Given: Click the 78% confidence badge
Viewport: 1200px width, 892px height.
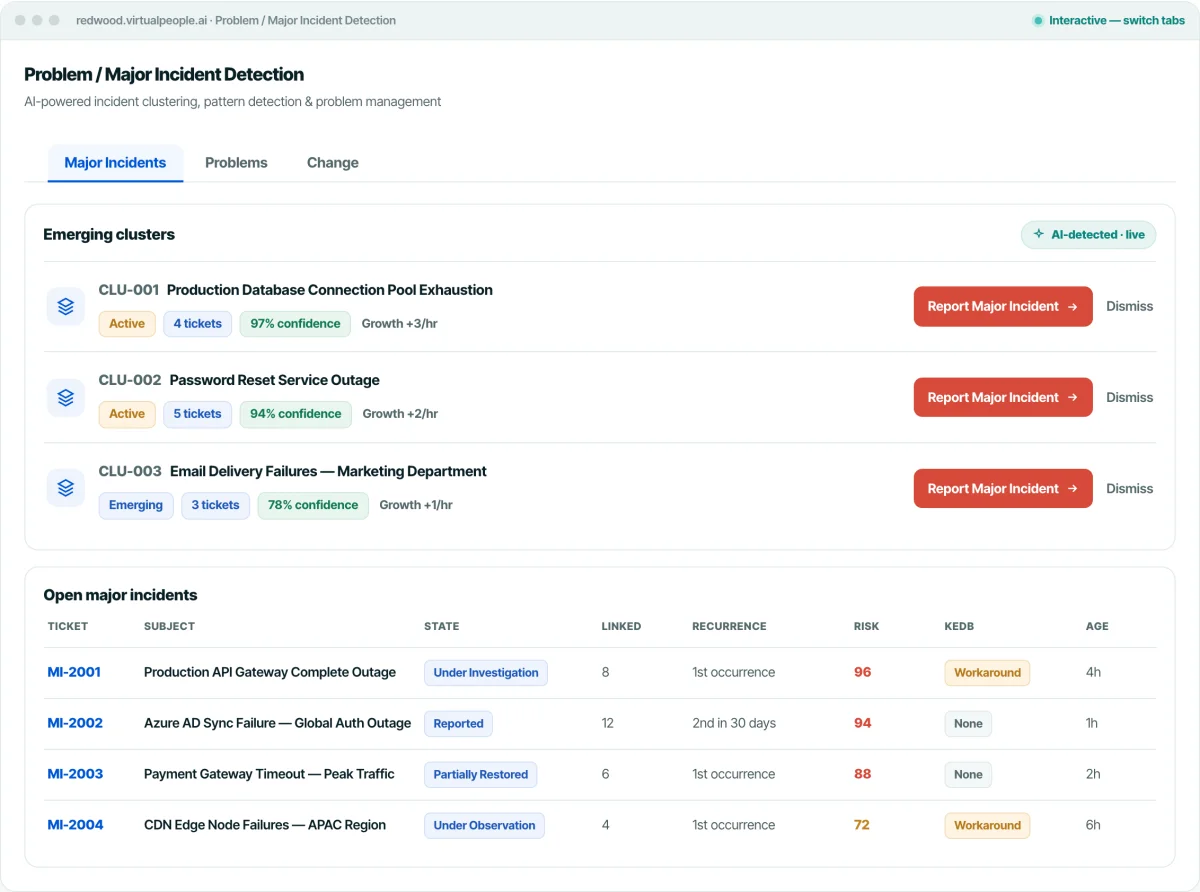Looking at the screenshot, I should coord(313,505).
